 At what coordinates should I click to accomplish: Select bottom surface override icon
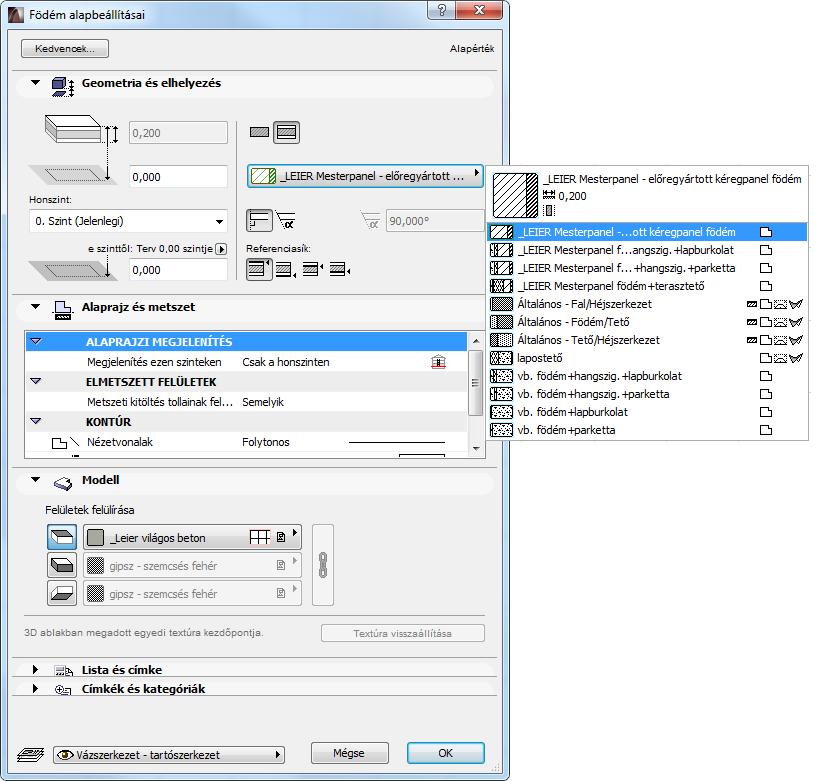62,593
